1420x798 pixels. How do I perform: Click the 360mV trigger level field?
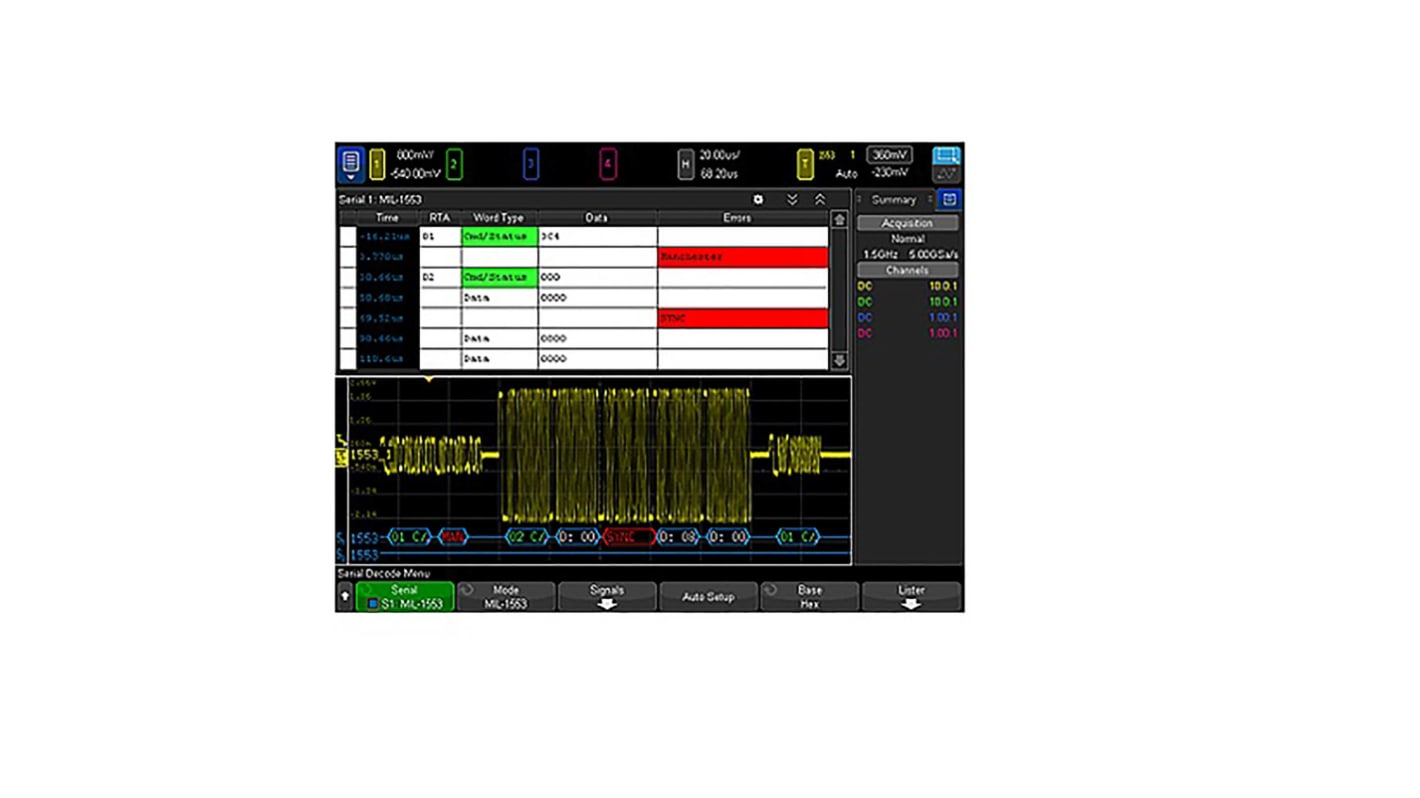889,155
